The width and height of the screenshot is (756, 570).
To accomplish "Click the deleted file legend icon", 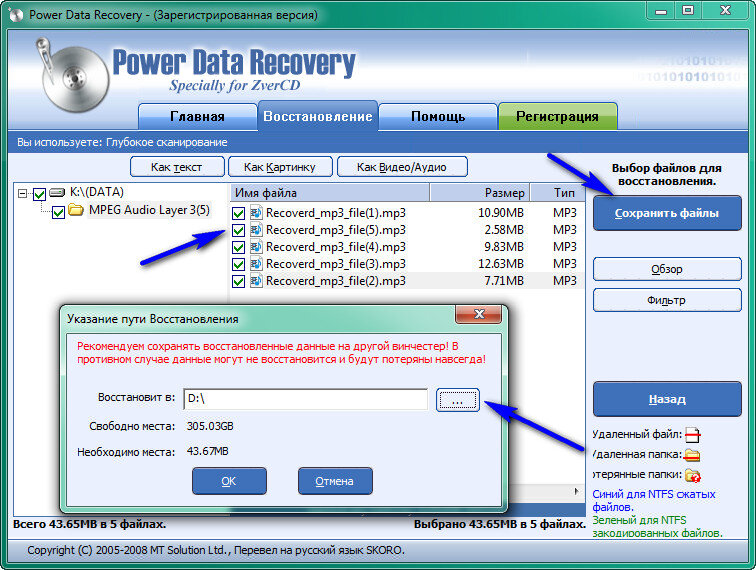I will click(693, 434).
